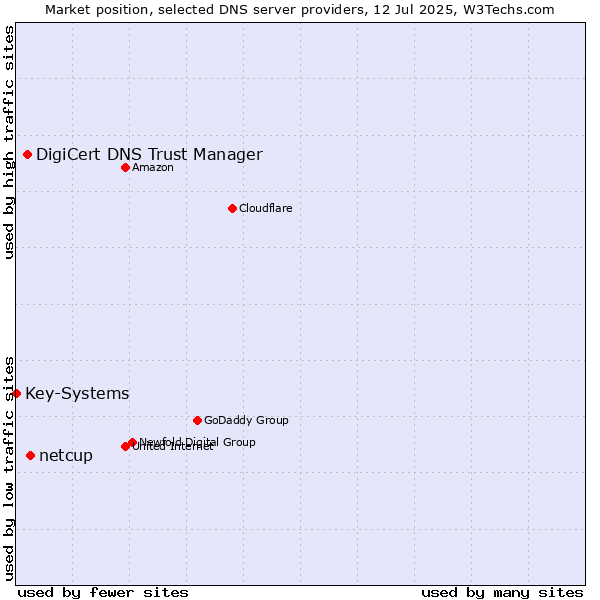Viewport: 600px width, 600px height.
Task: Click the 'used by fewer sites' axis label
Action: point(103,593)
